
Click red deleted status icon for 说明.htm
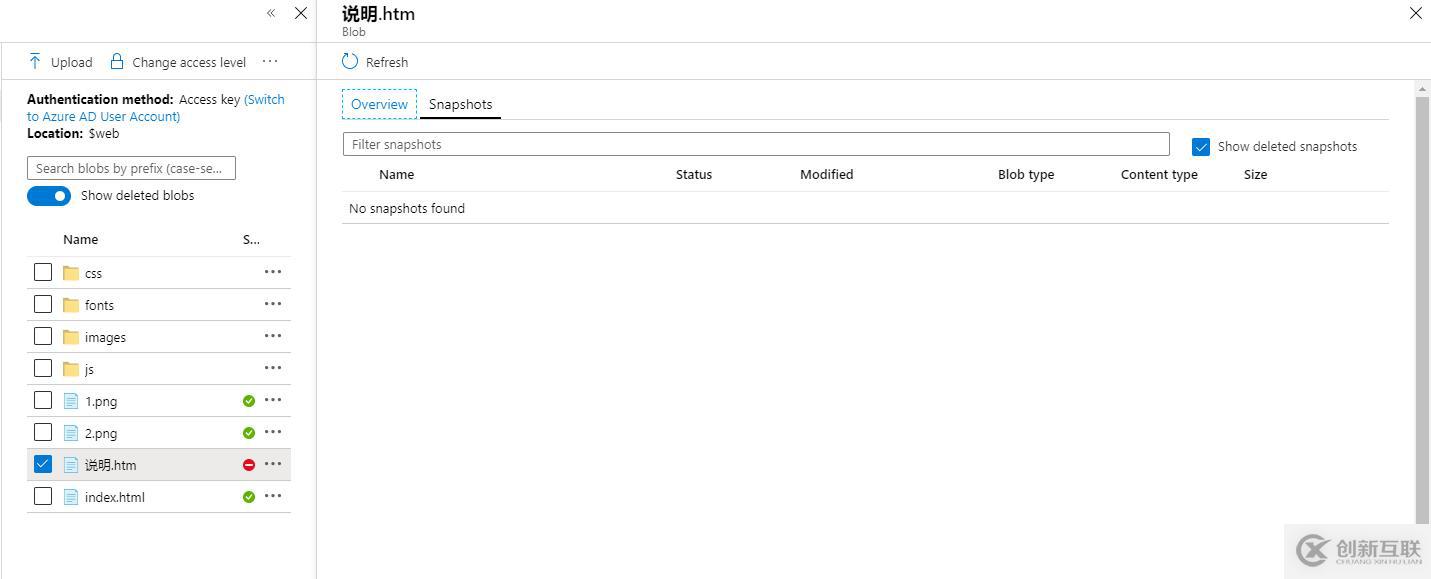(249, 465)
